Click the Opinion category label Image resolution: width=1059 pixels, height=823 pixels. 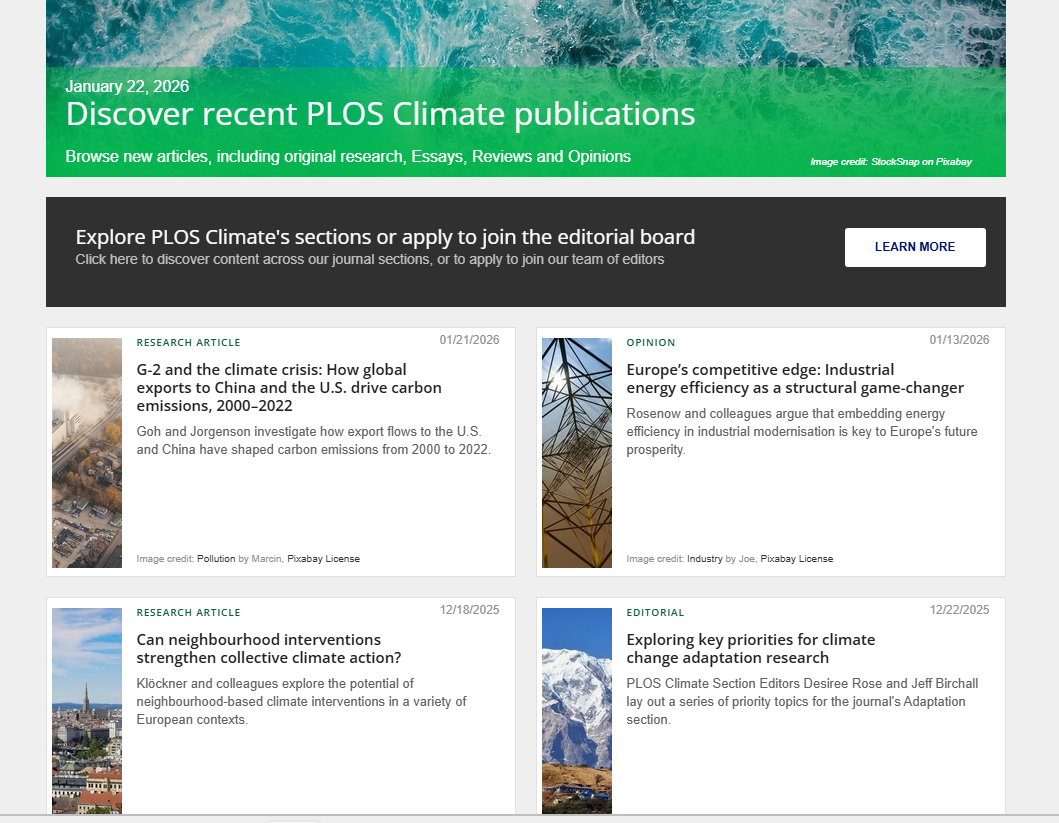[x=650, y=343]
